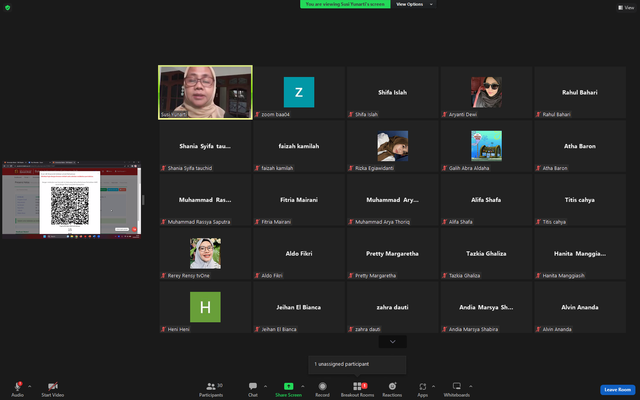This screenshot has height=400, width=640.
Task: Click muted mic icon on Shifa Islah
Action: point(351,115)
